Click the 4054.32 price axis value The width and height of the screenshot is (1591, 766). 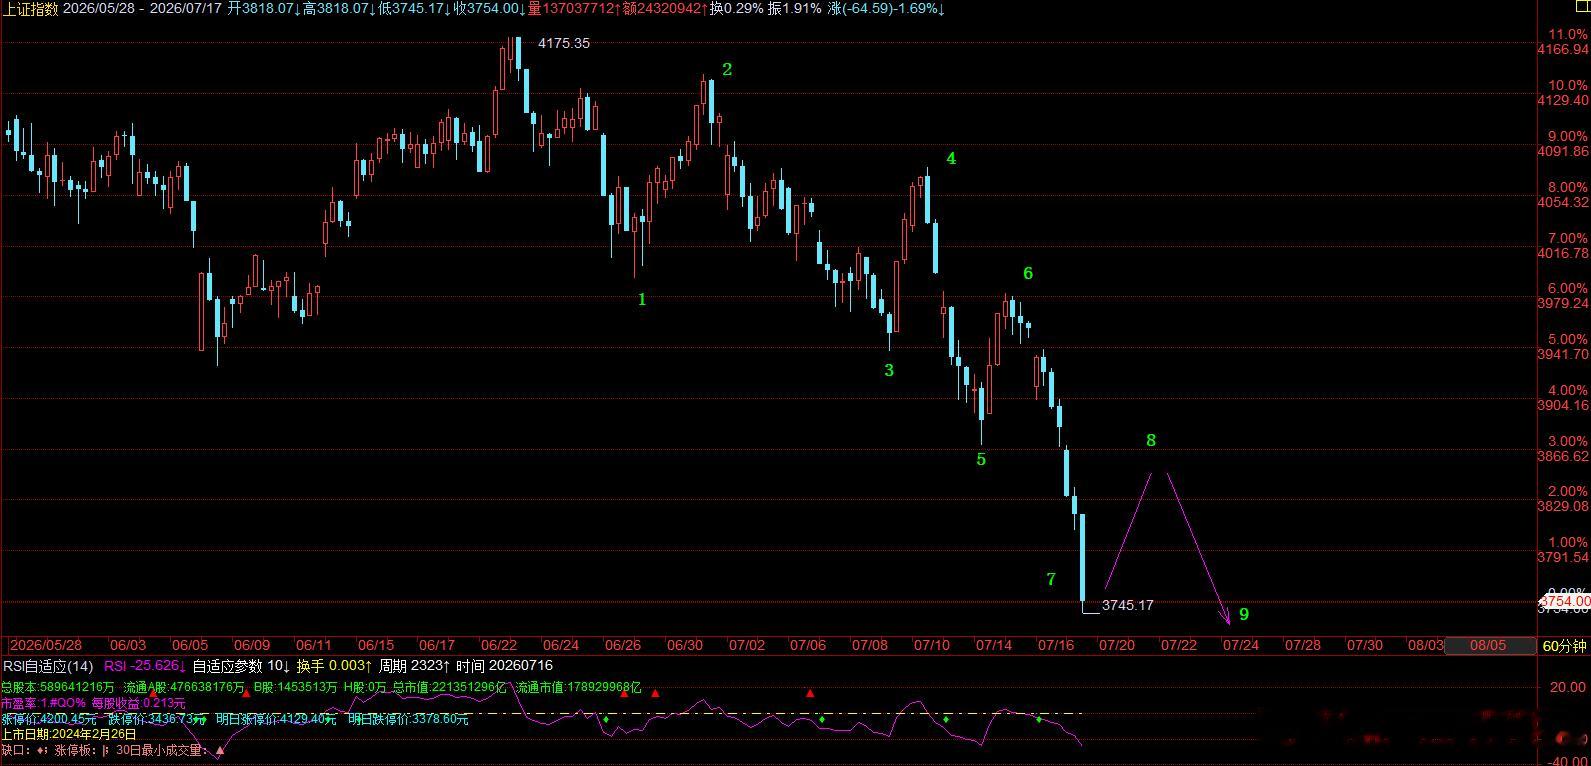(1563, 203)
